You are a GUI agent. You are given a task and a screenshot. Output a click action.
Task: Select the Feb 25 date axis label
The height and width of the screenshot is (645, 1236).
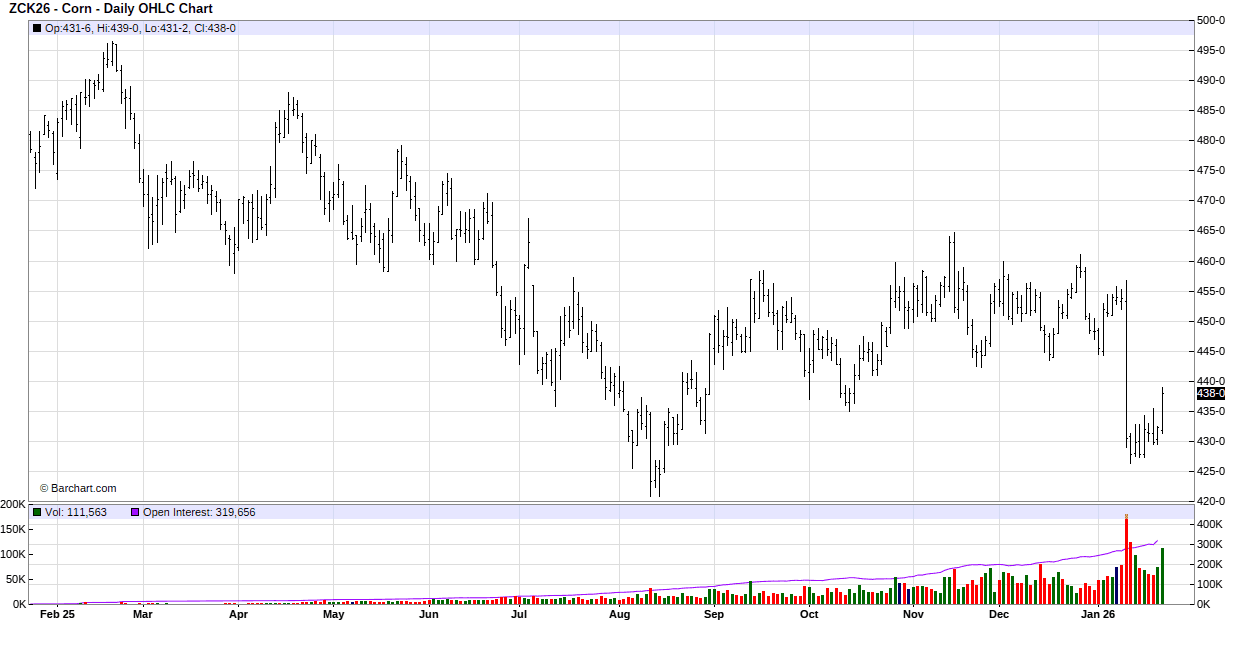point(57,615)
